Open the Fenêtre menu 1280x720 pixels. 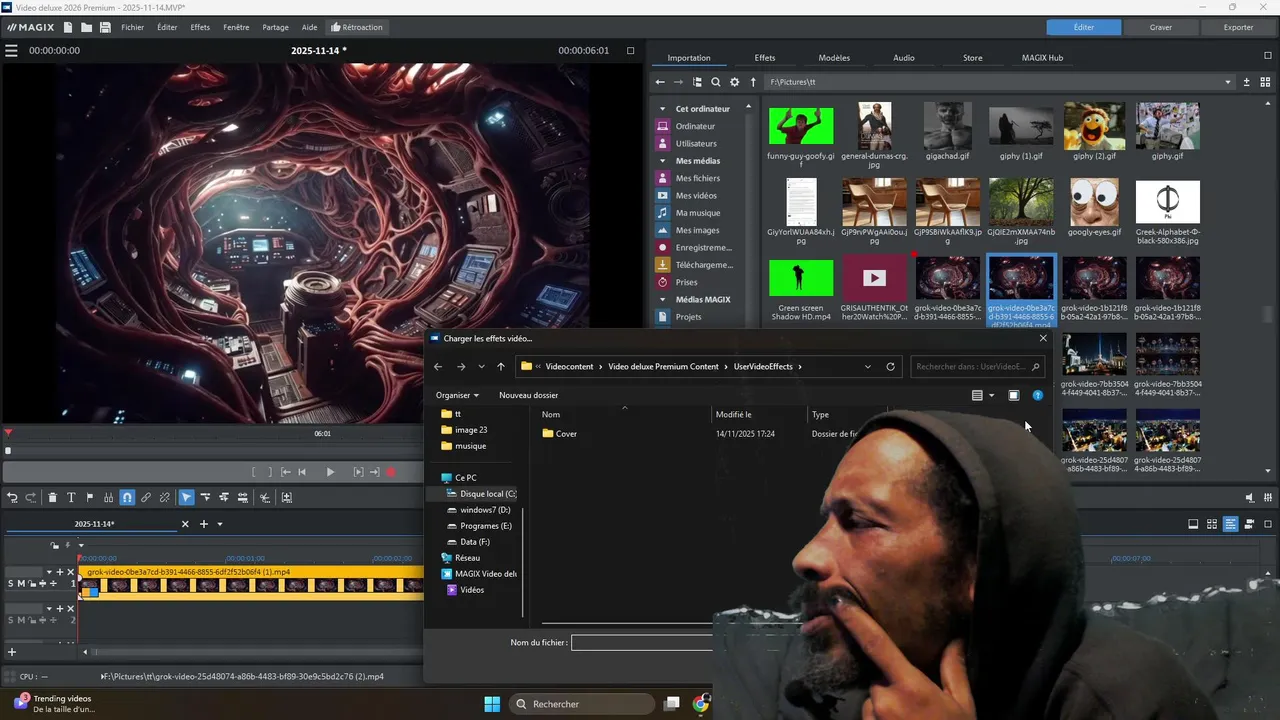point(236,27)
